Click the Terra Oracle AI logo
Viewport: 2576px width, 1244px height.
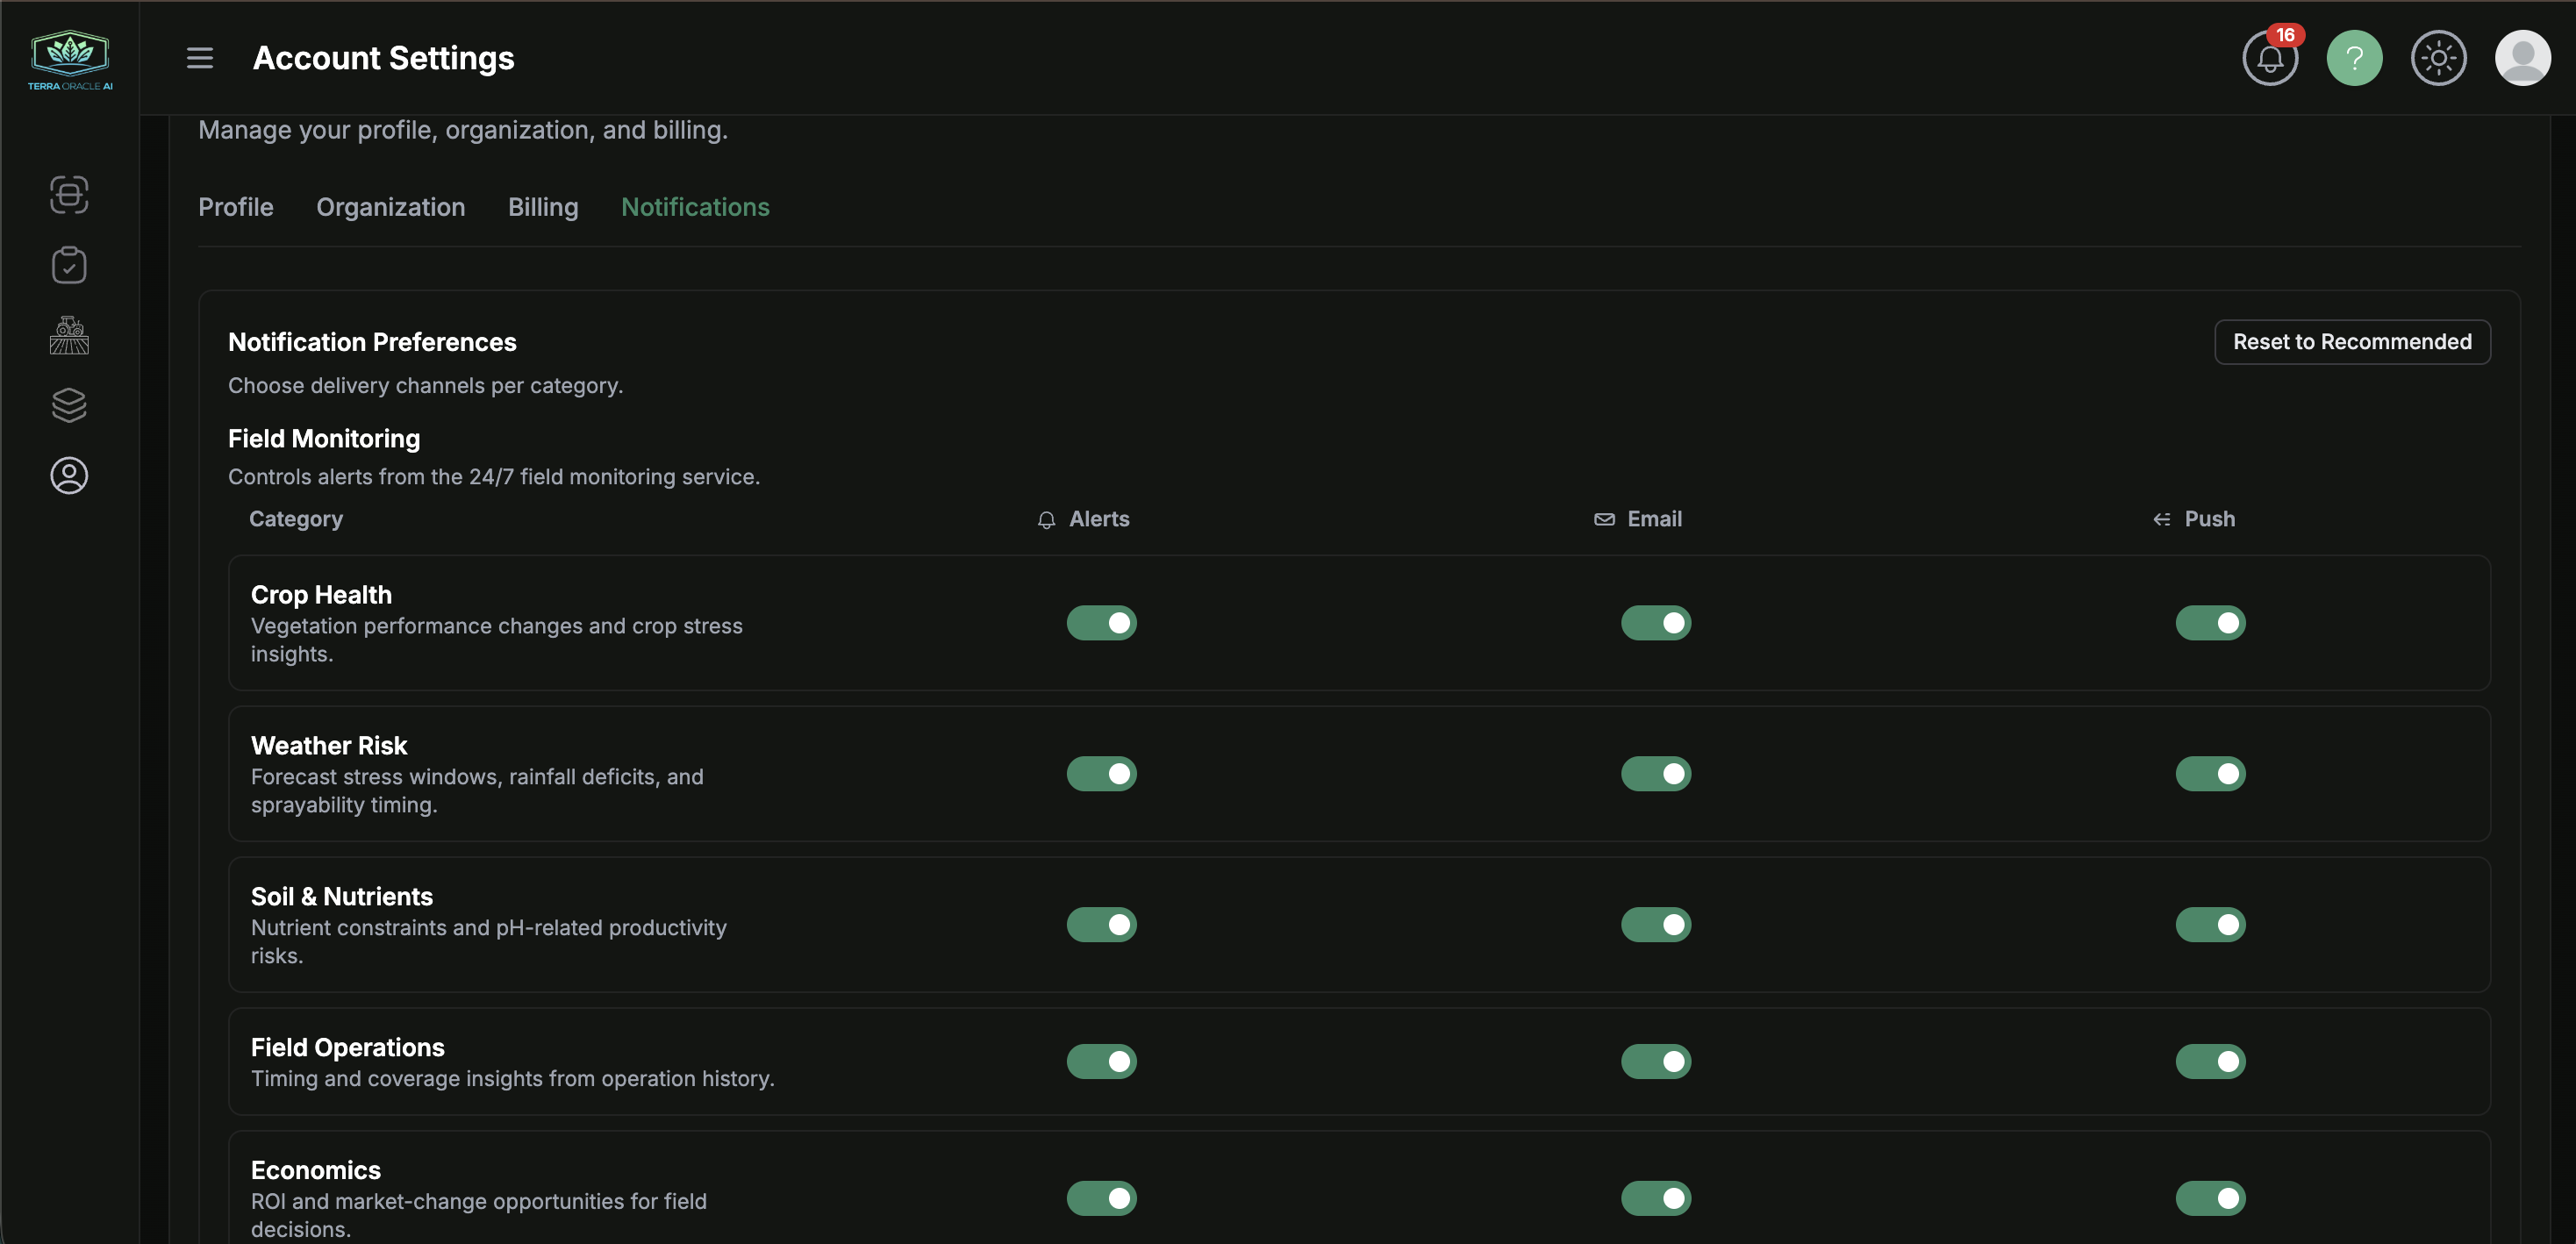(69, 57)
